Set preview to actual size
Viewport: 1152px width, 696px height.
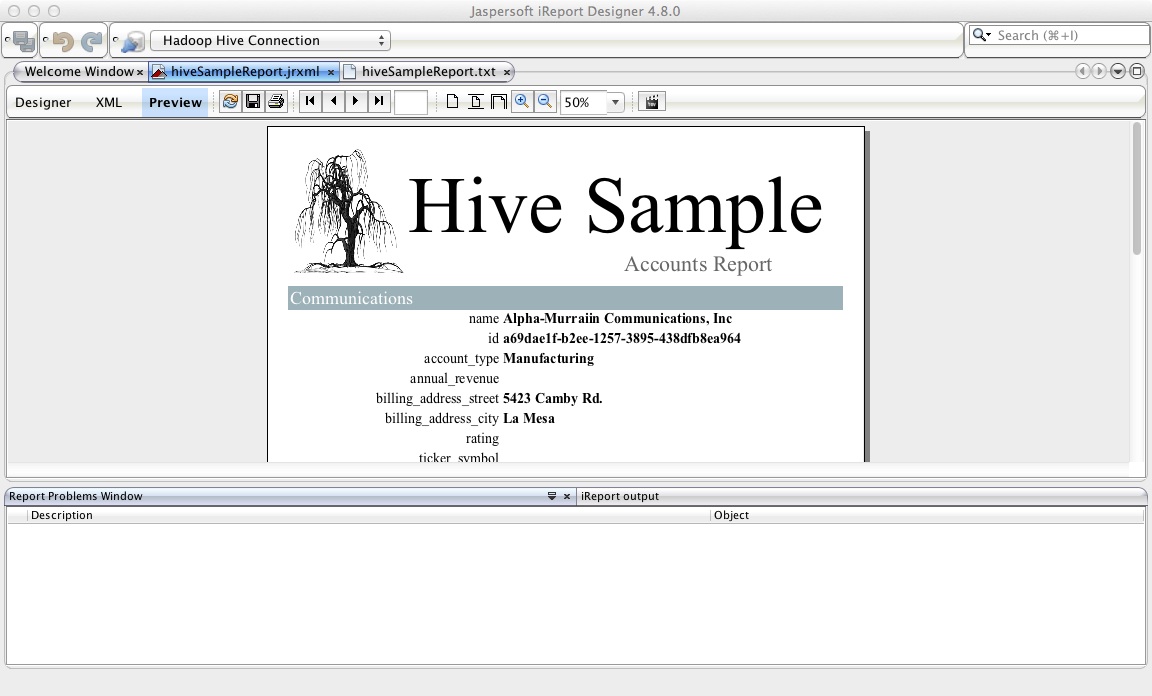coord(453,101)
